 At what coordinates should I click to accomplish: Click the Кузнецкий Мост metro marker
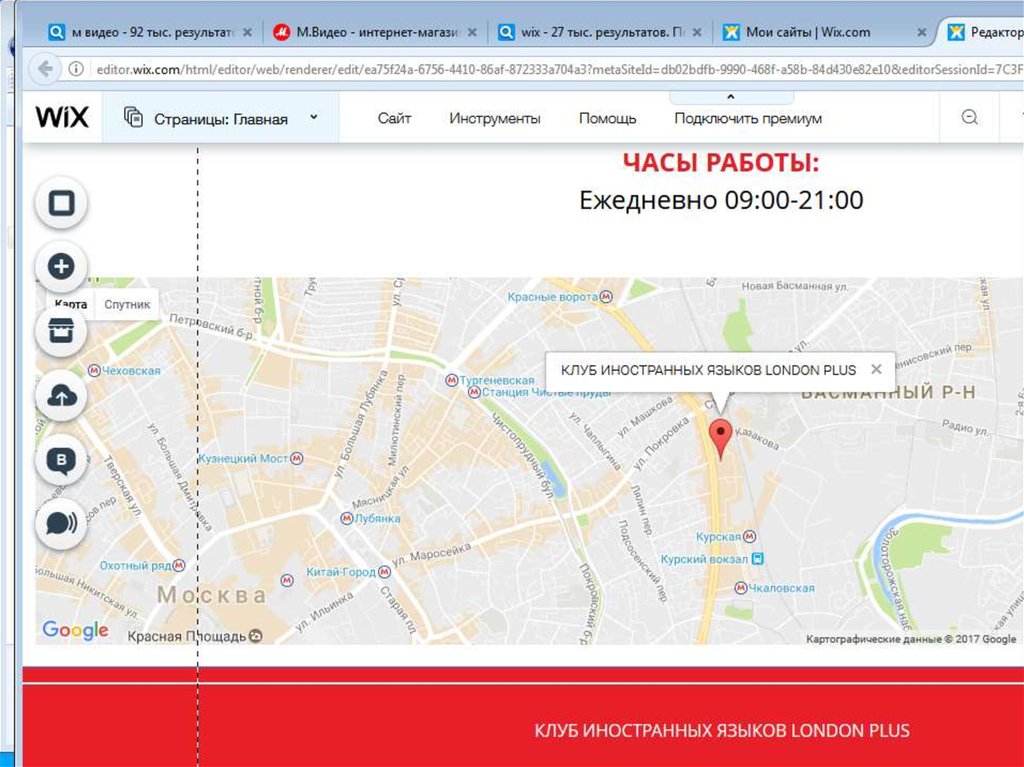(x=296, y=459)
